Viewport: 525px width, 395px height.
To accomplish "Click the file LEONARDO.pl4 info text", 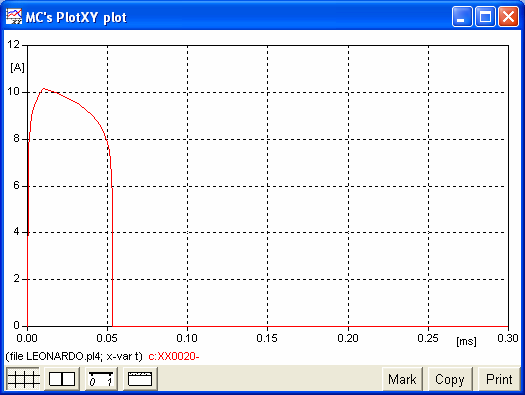I will coord(74,356).
